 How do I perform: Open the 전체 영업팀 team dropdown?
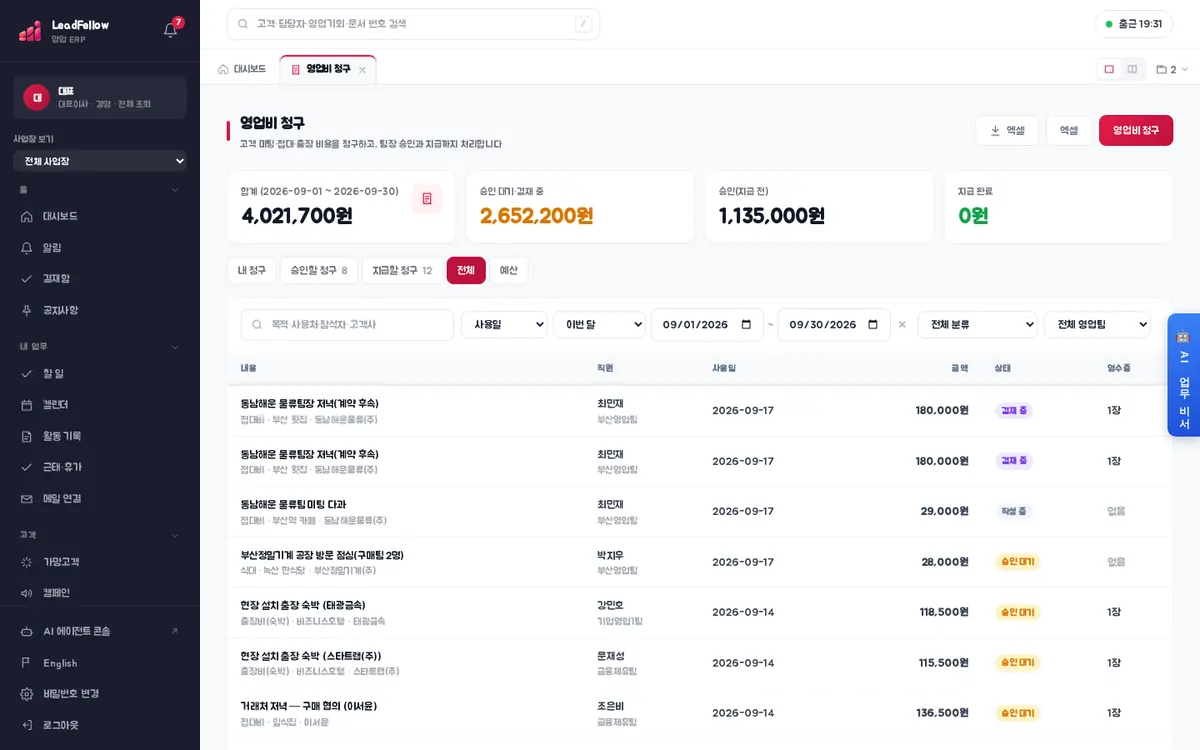coord(1097,325)
